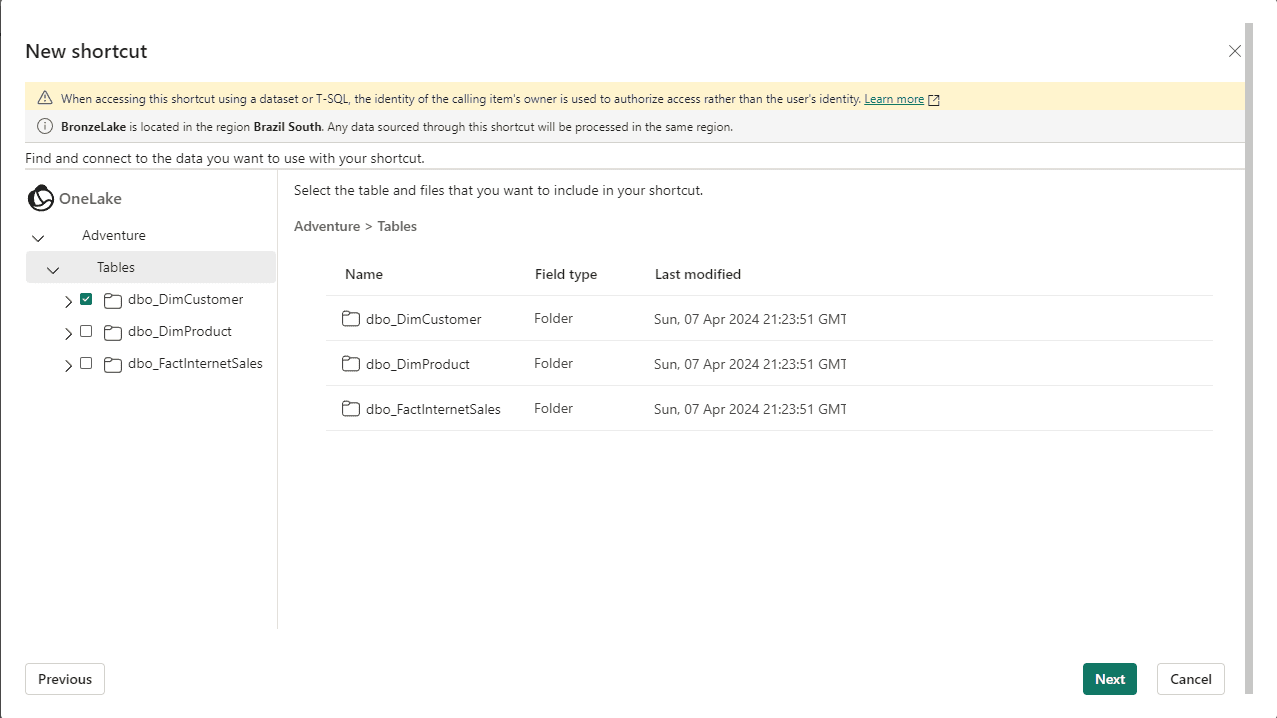Expand dbo_DimProduct tree node chevron
1277x718 pixels.
68,334
